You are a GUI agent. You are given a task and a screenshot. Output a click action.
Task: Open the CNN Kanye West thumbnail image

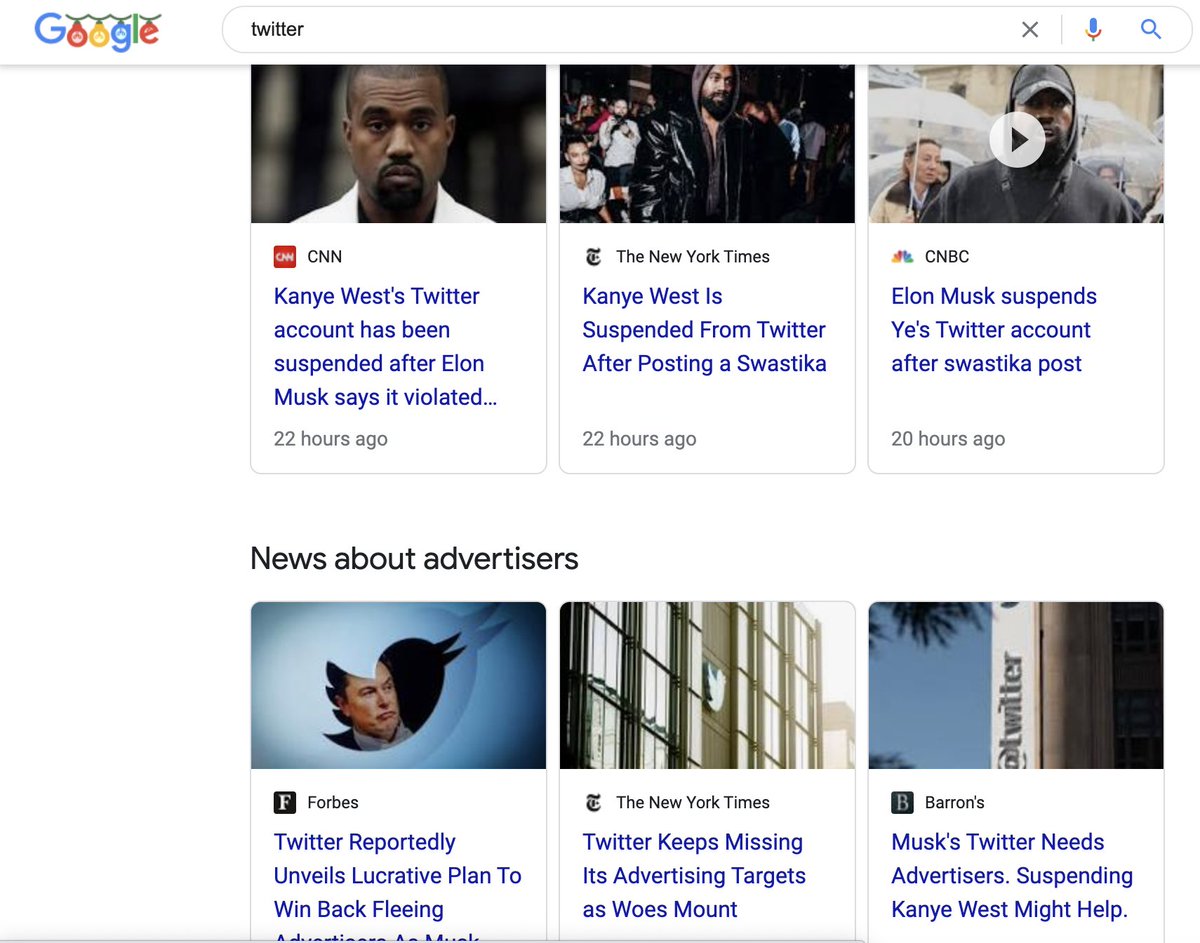tap(398, 144)
